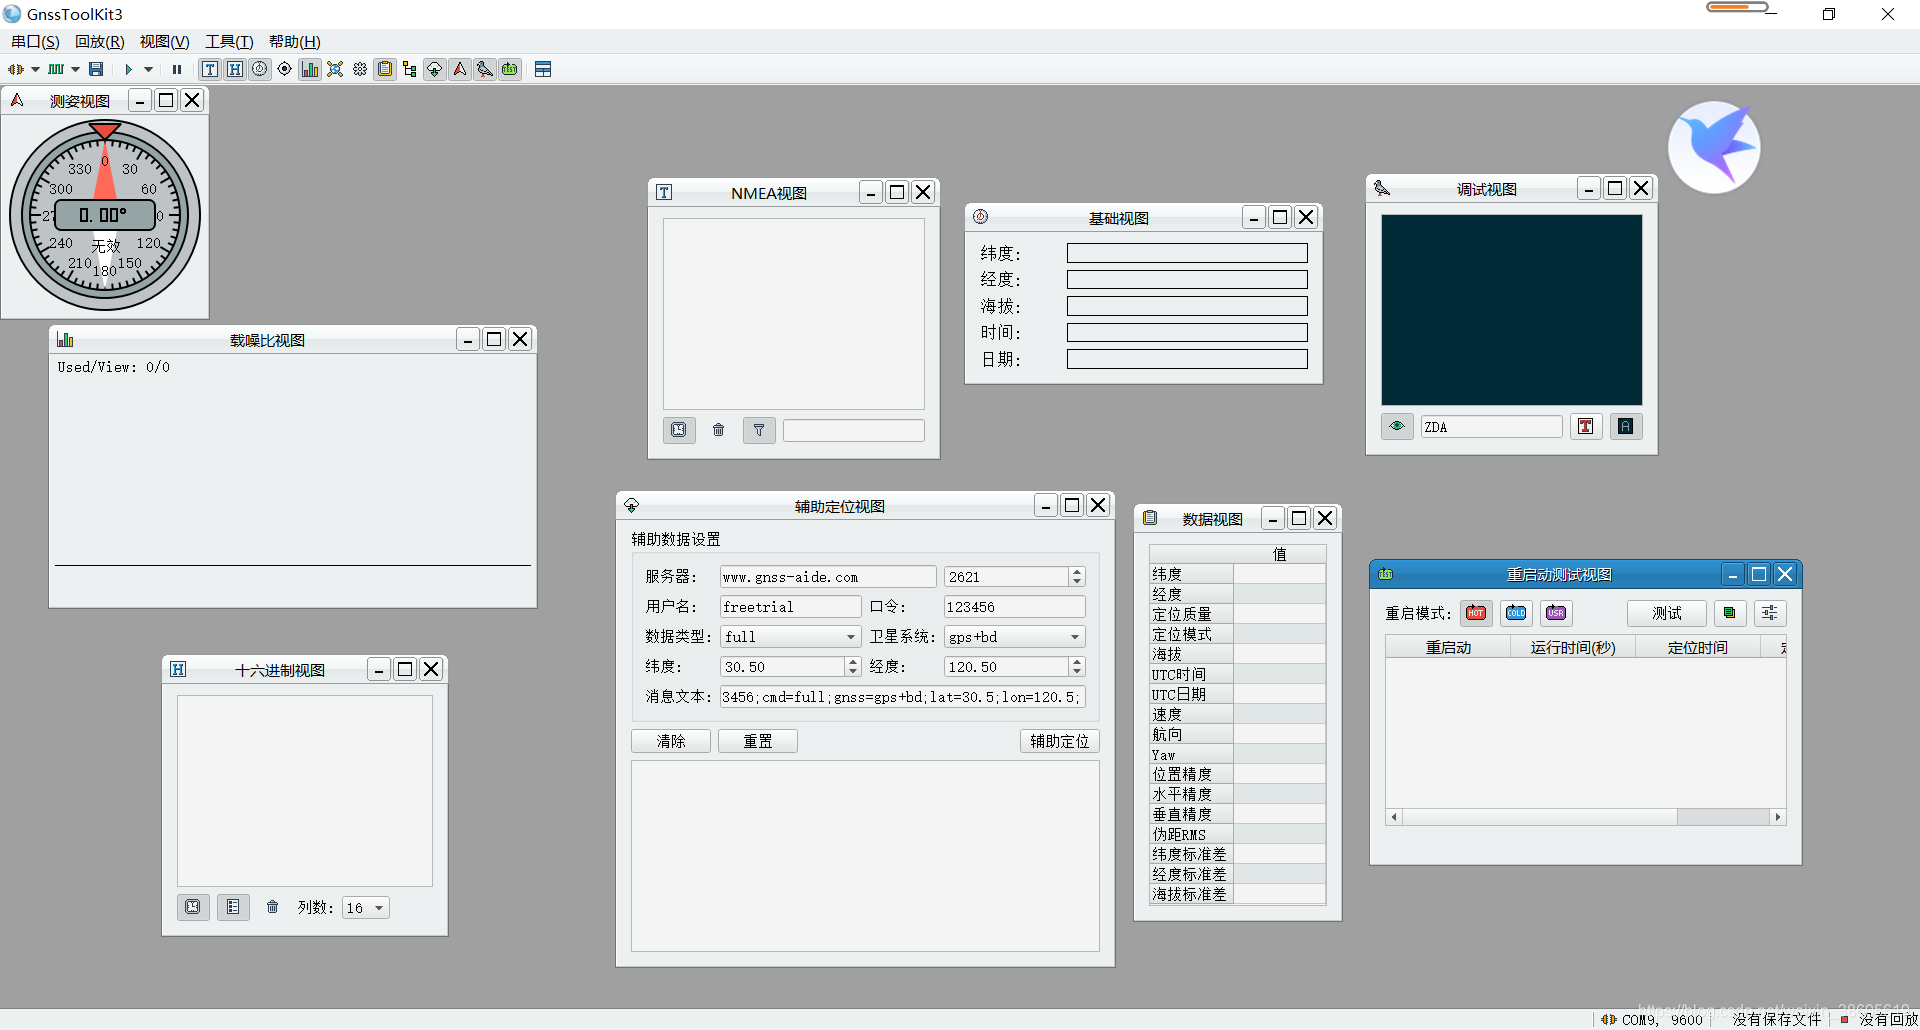Select the purple USR restart mode icon
The width and height of the screenshot is (1920, 1030).
[1556, 613]
